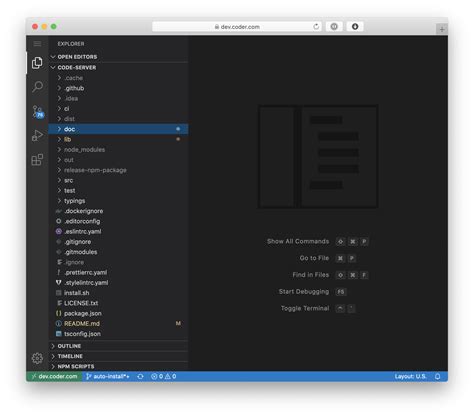Expand the selected doc folder
The width and height of the screenshot is (474, 416).
pyautogui.click(x=119, y=129)
